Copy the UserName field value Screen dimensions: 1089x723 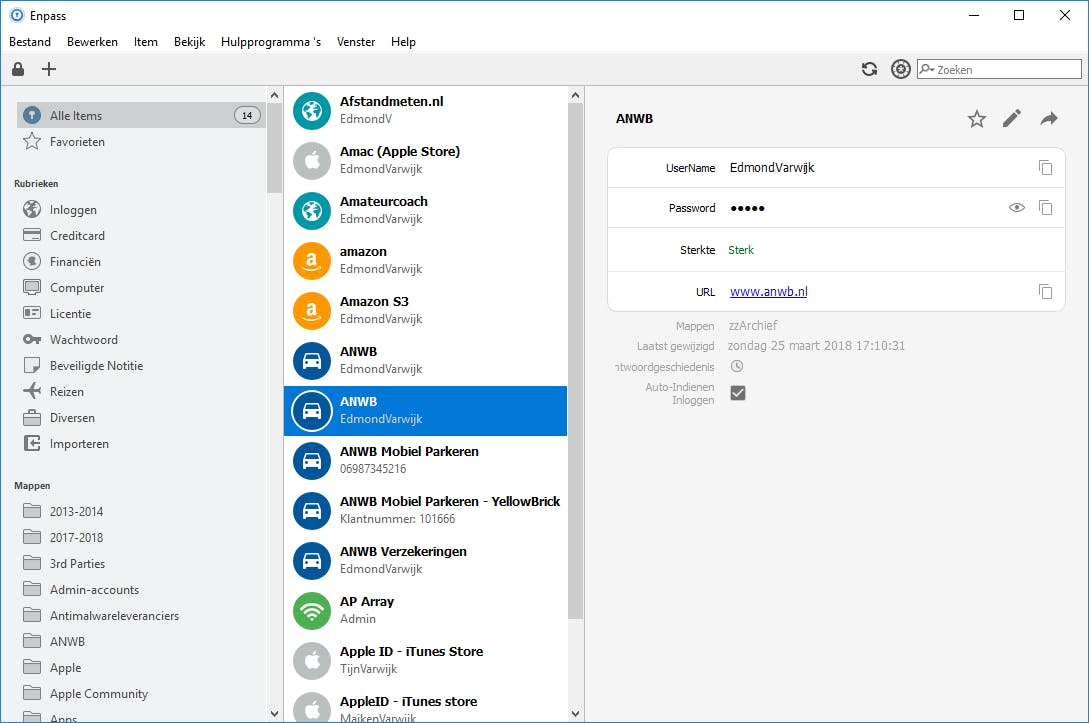1045,167
